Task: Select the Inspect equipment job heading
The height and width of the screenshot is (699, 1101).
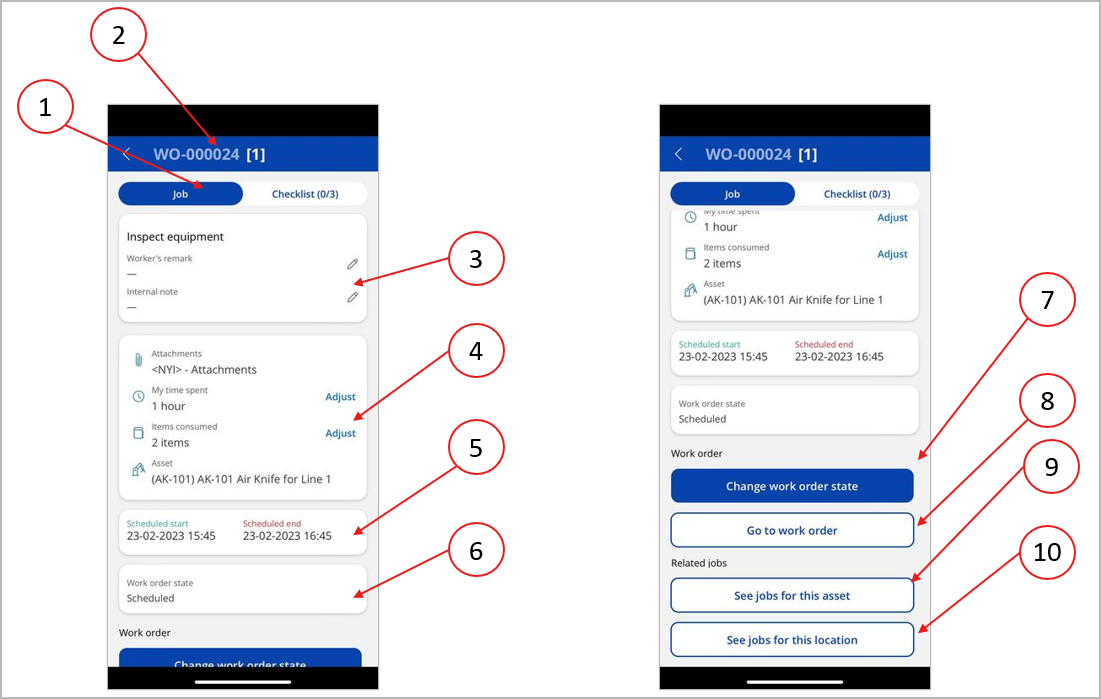Action: tap(175, 237)
